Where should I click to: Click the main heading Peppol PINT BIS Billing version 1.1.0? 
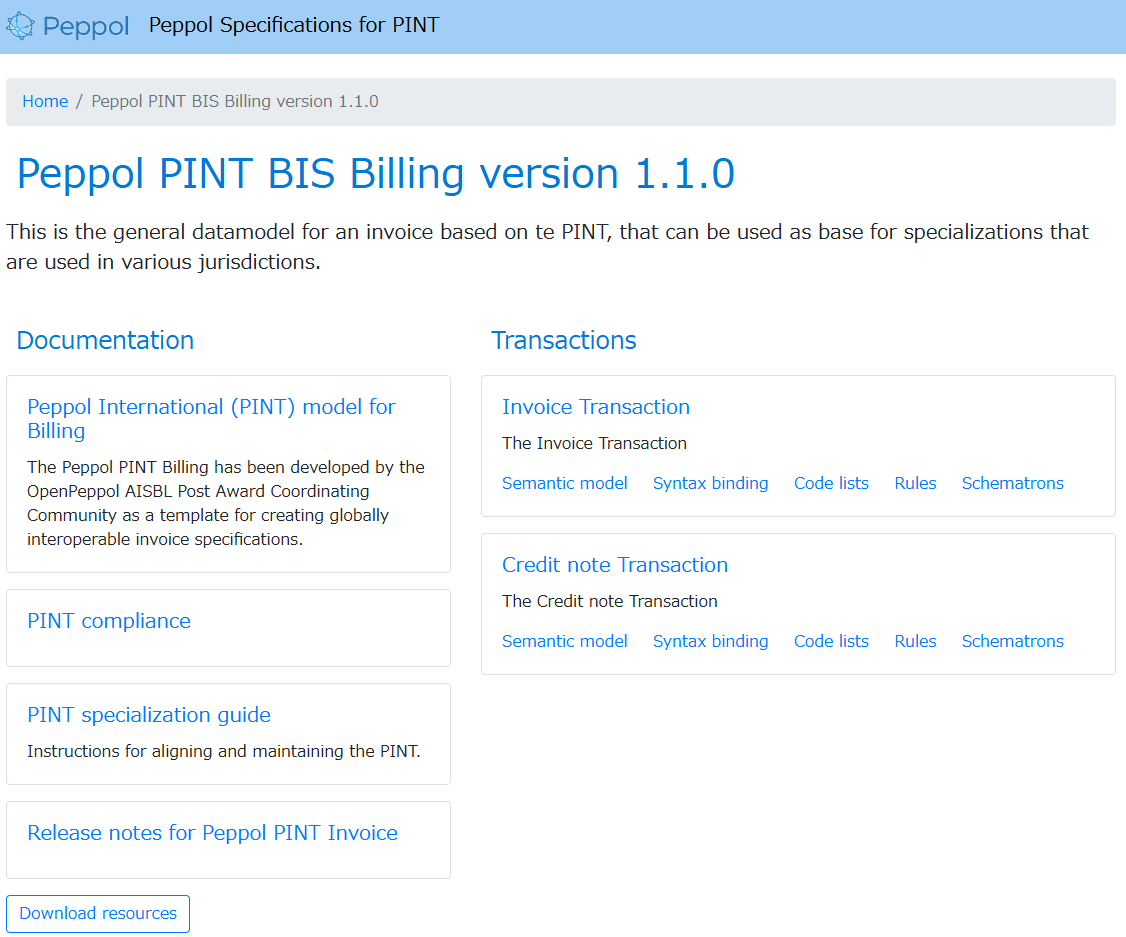tap(376, 174)
